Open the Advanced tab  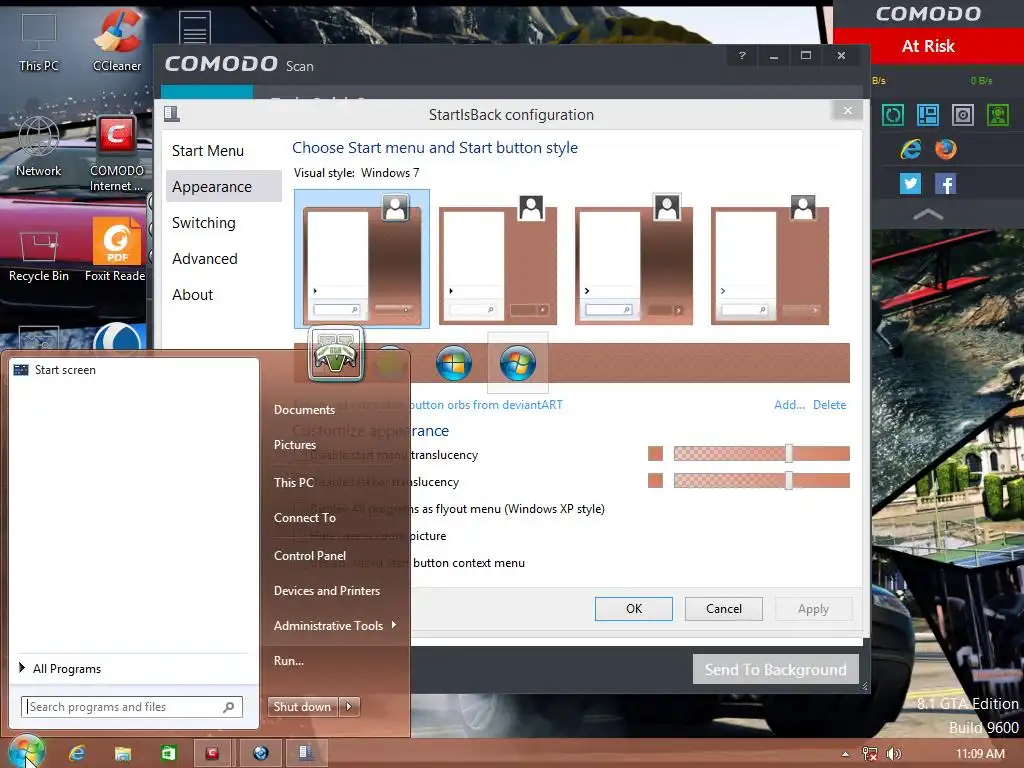(205, 259)
